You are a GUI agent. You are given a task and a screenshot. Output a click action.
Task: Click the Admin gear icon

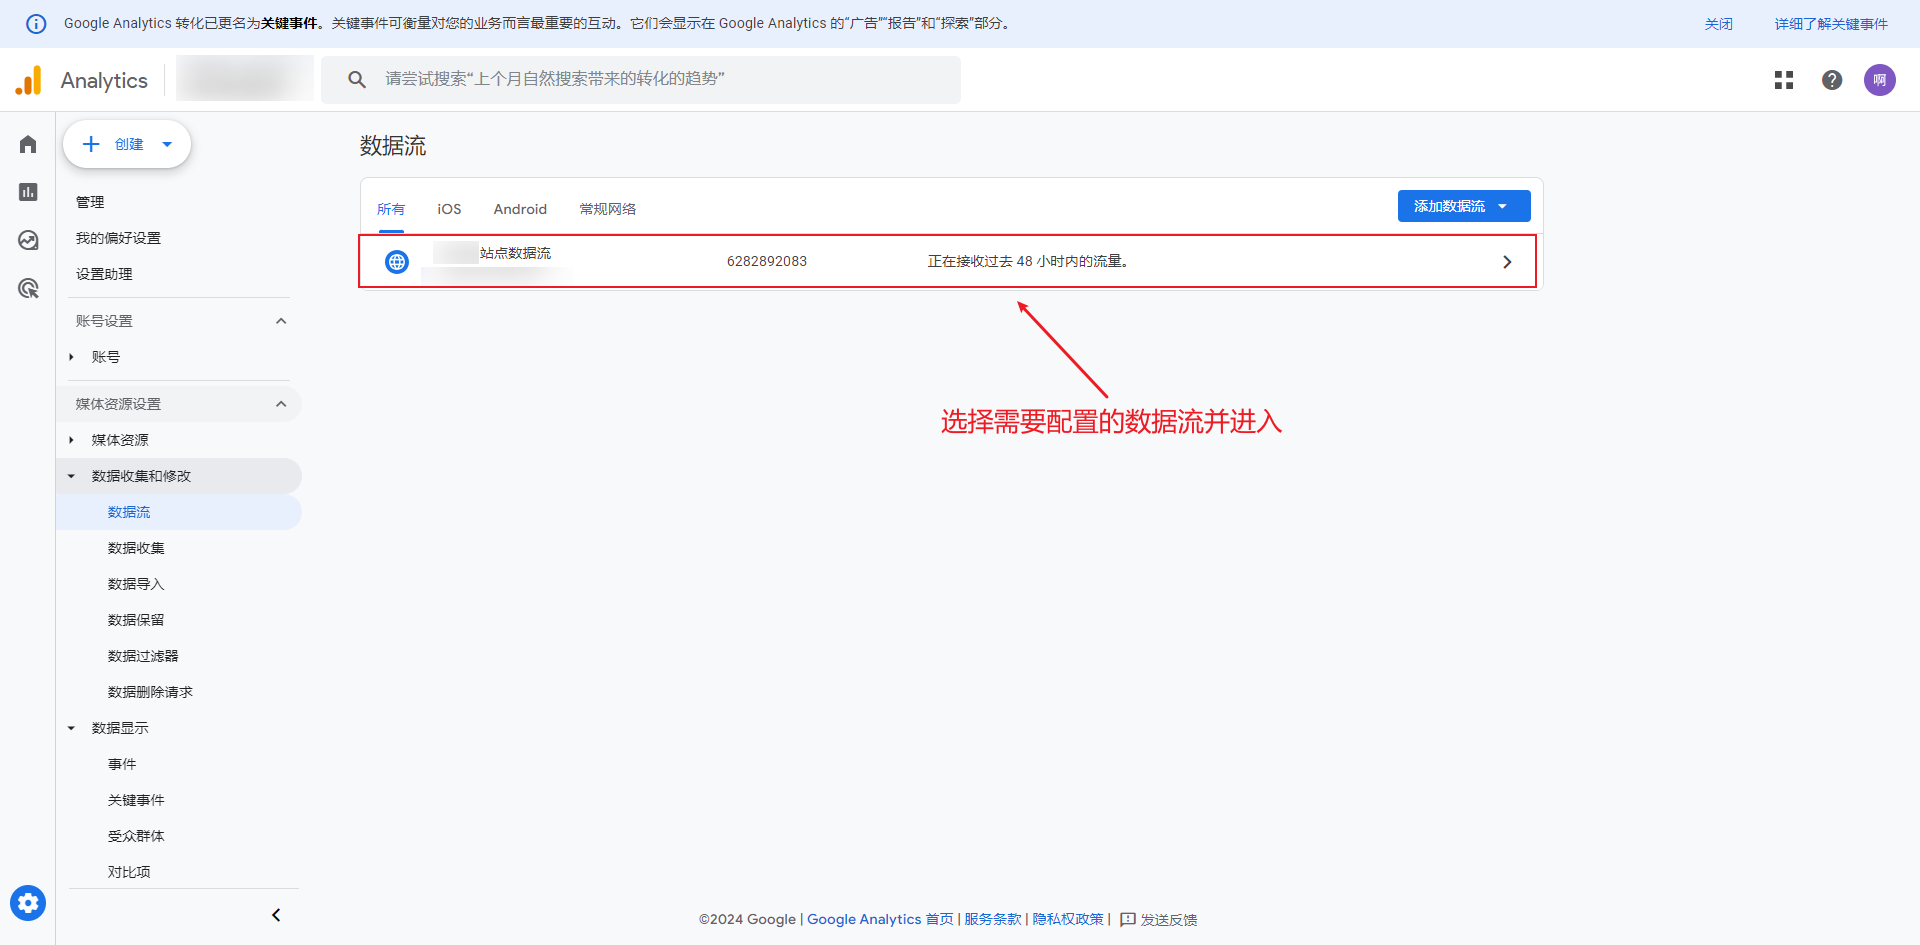[x=28, y=903]
